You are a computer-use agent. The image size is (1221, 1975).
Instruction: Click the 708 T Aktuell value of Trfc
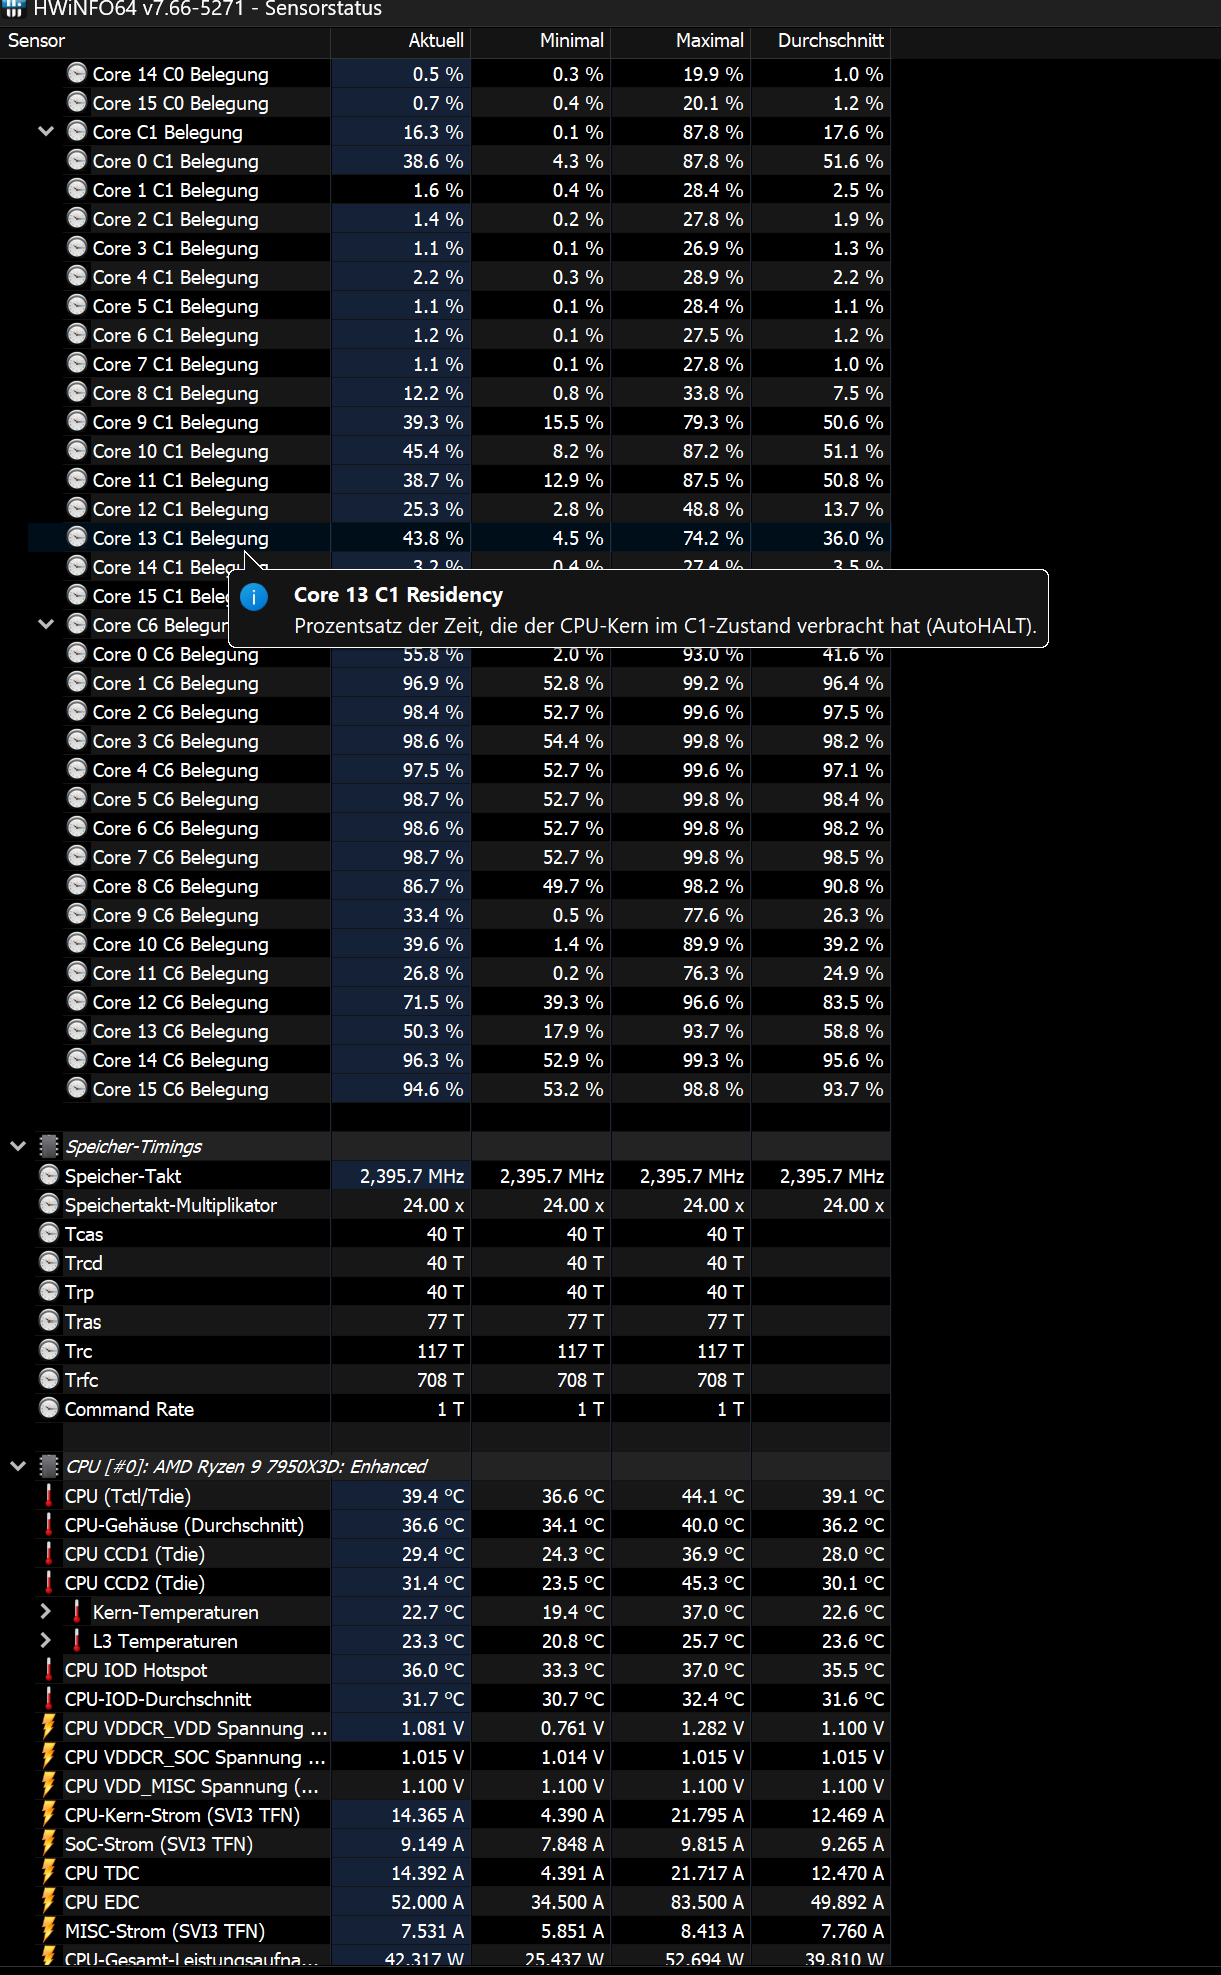point(440,1380)
